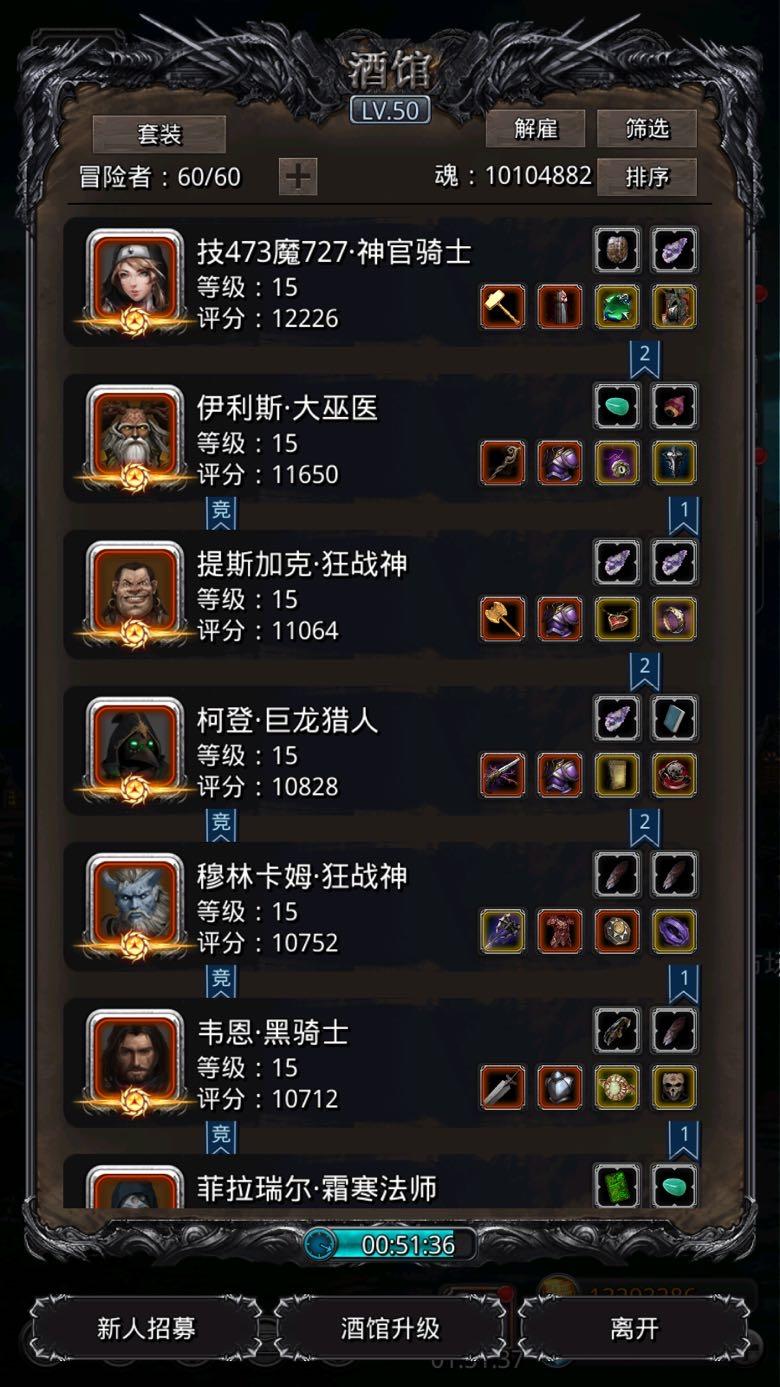Select the green gem accessory of 伊利斯·大巫医
Screen dimensions: 780x1387
pyautogui.click(x=617, y=405)
